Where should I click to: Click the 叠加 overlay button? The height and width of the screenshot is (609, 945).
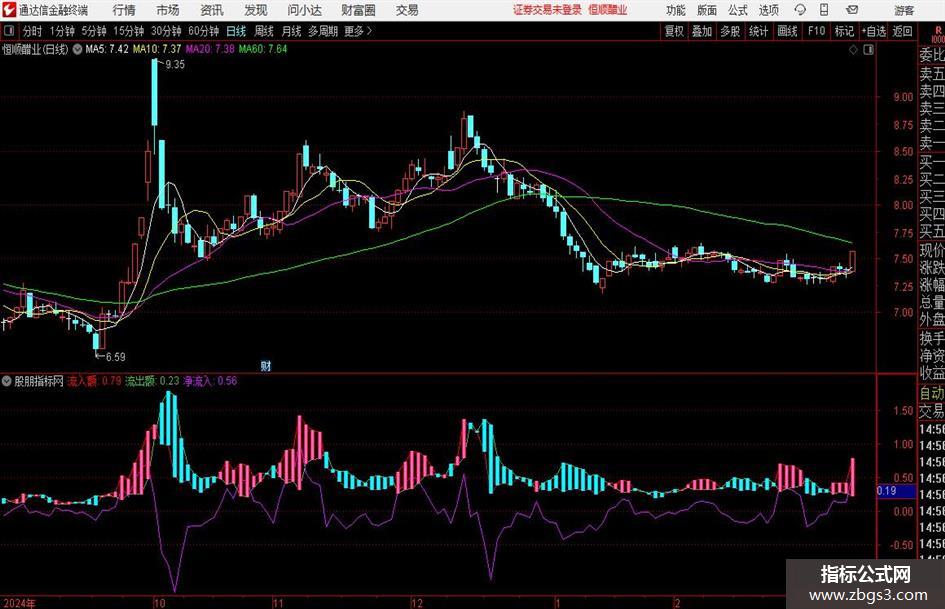(x=702, y=31)
